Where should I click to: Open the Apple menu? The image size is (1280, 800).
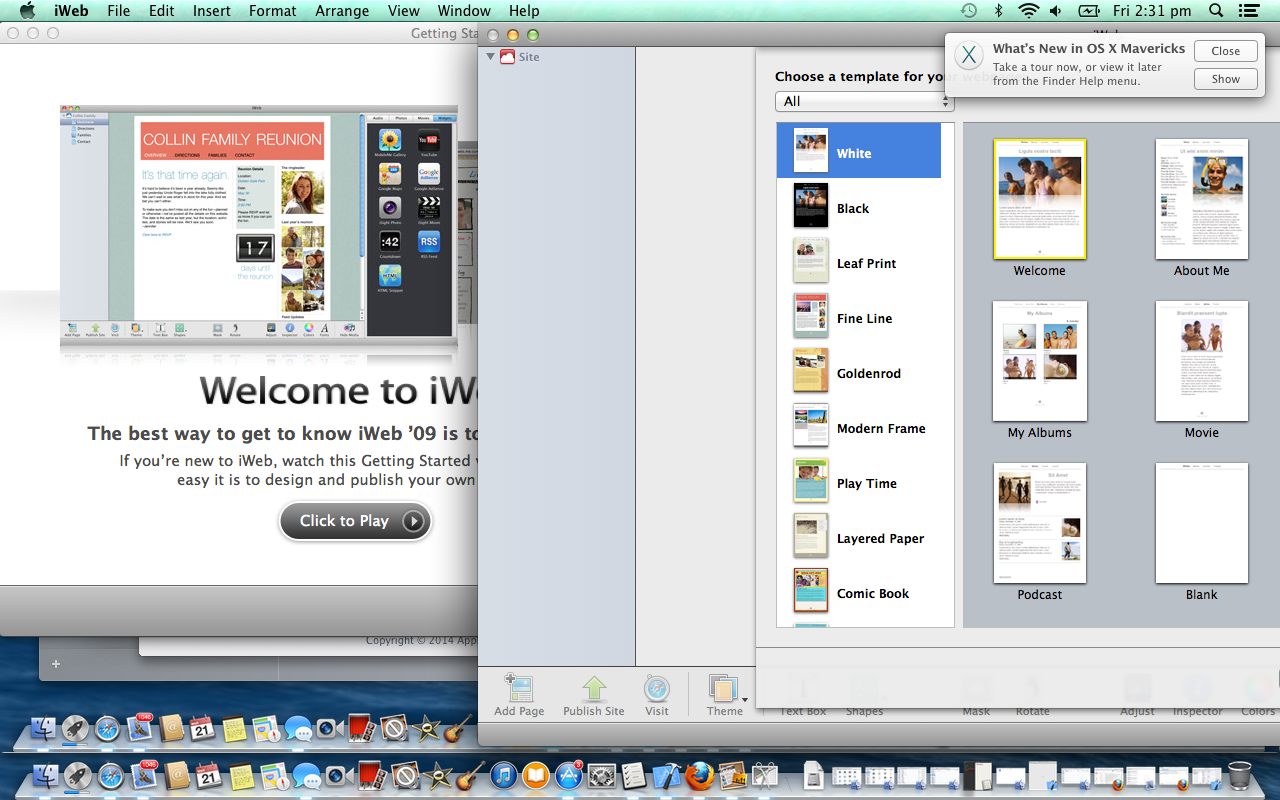[x=27, y=11]
